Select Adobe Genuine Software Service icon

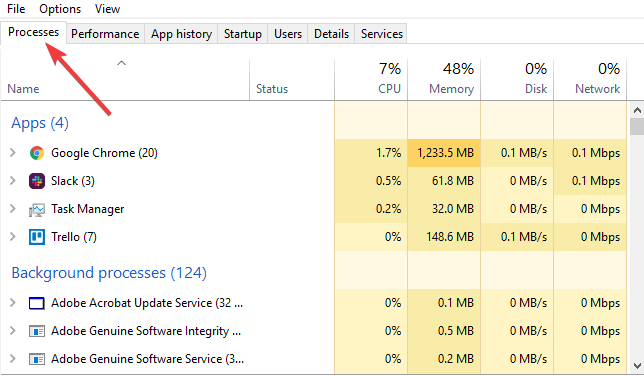[x=37, y=359]
